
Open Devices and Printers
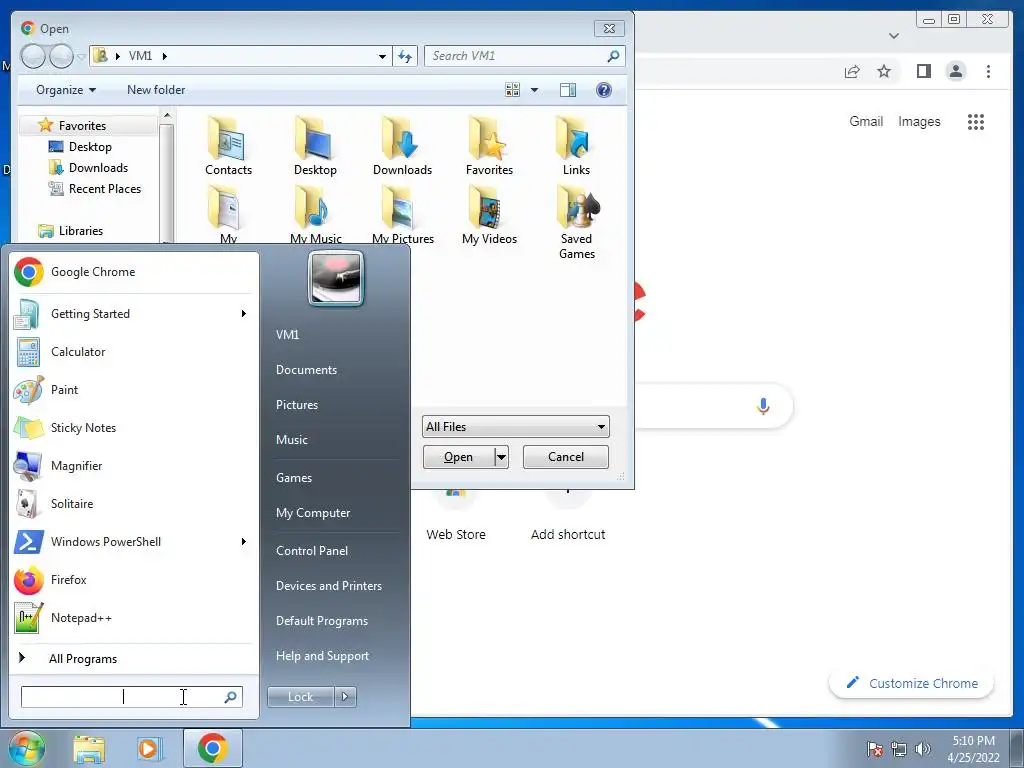click(328, 586)
